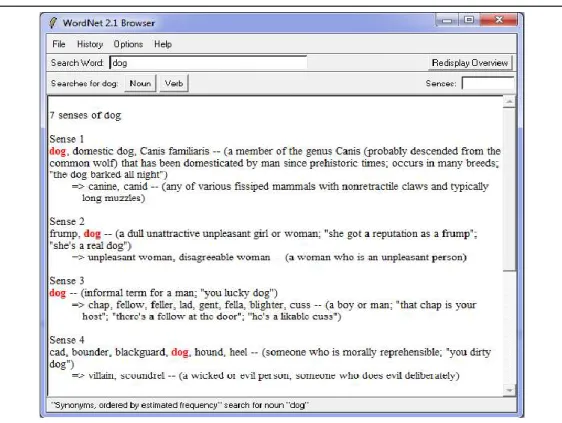Click the 'Sense 1' heading

coord(67,139)
